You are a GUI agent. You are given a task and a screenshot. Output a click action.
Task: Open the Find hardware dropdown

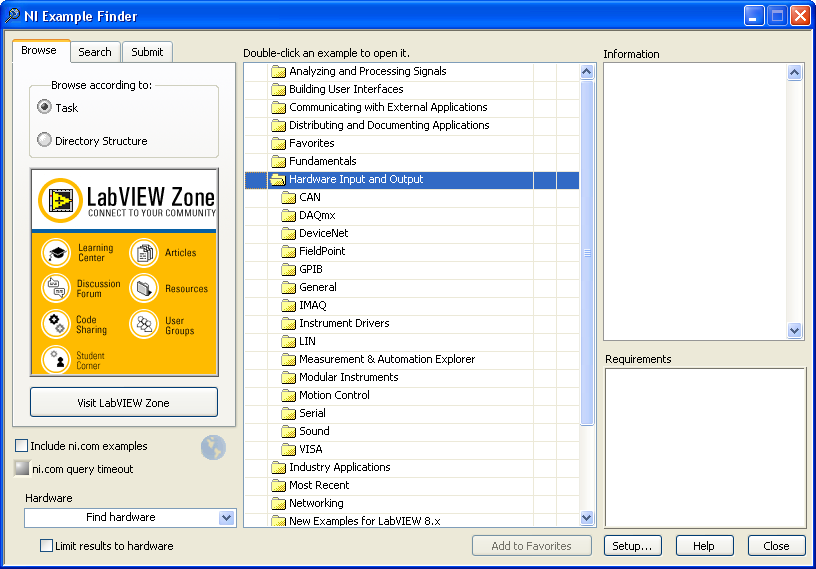click(226, 518)
